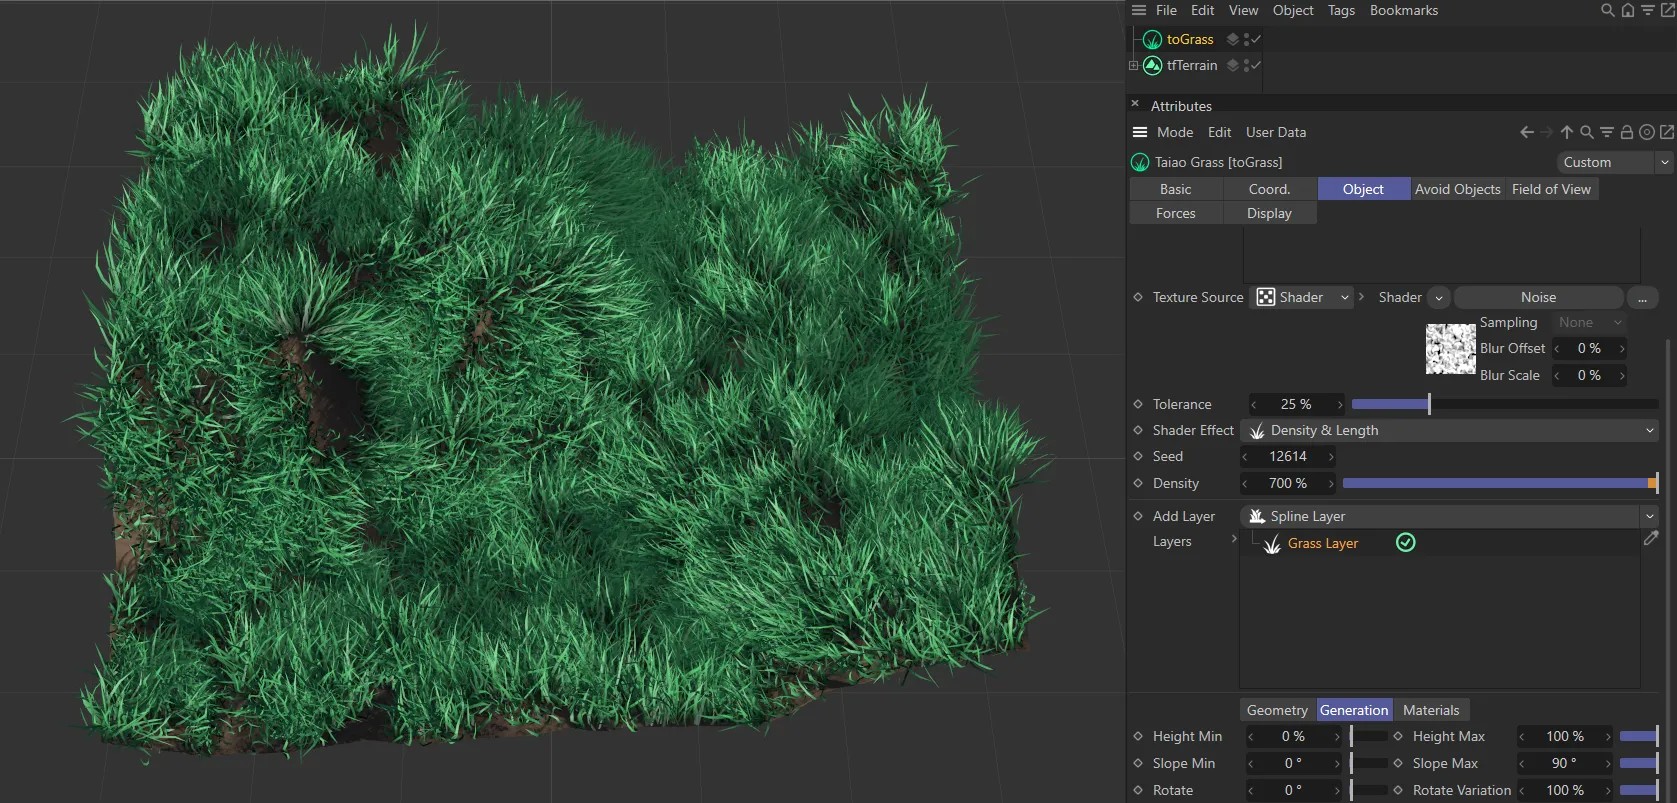This screenshot has width=1677, height=803.
Task: Click the toGrass layer icon
Action: 1233,40
